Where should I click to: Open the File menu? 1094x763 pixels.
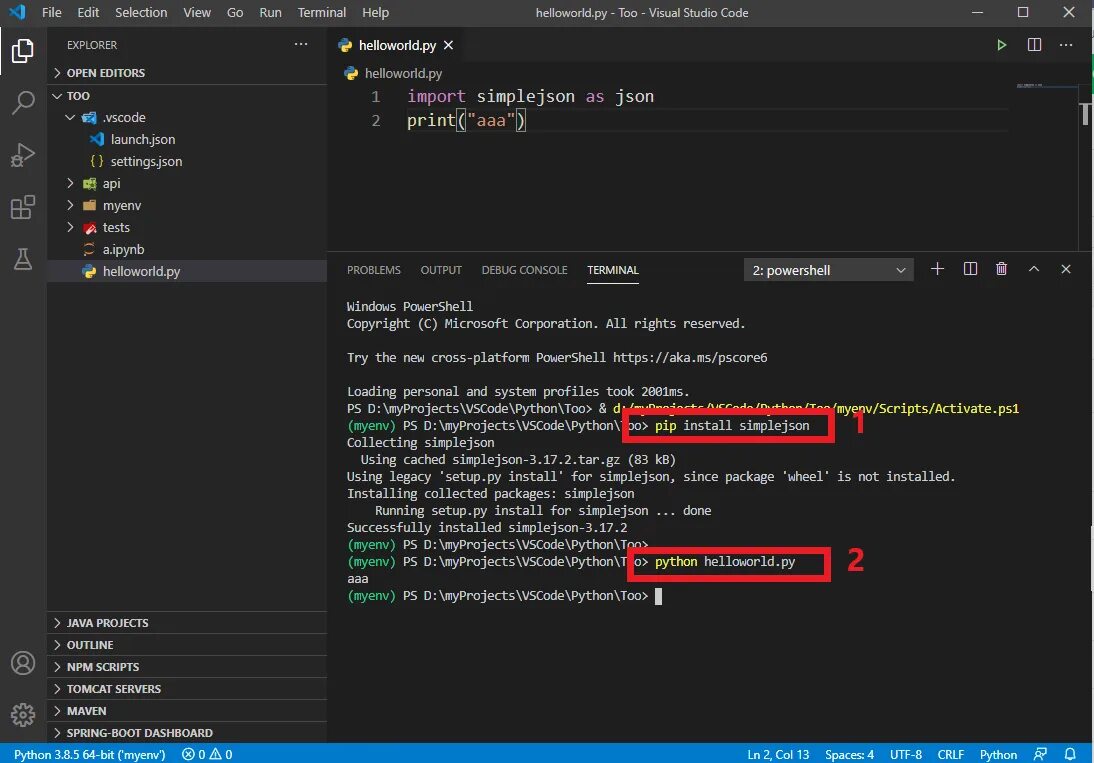click(x=52, y=13)
